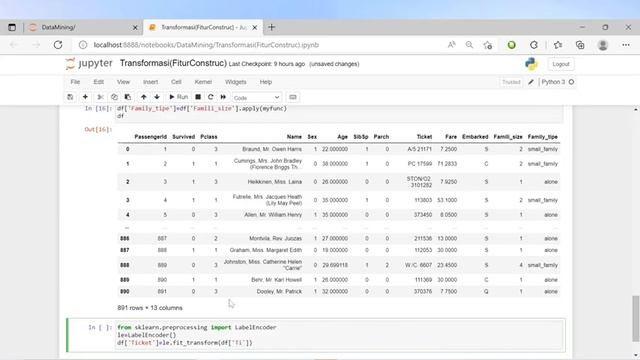Insert cell below with plus icon
Viewport: 640px width, 360px height.
[85, 97]
